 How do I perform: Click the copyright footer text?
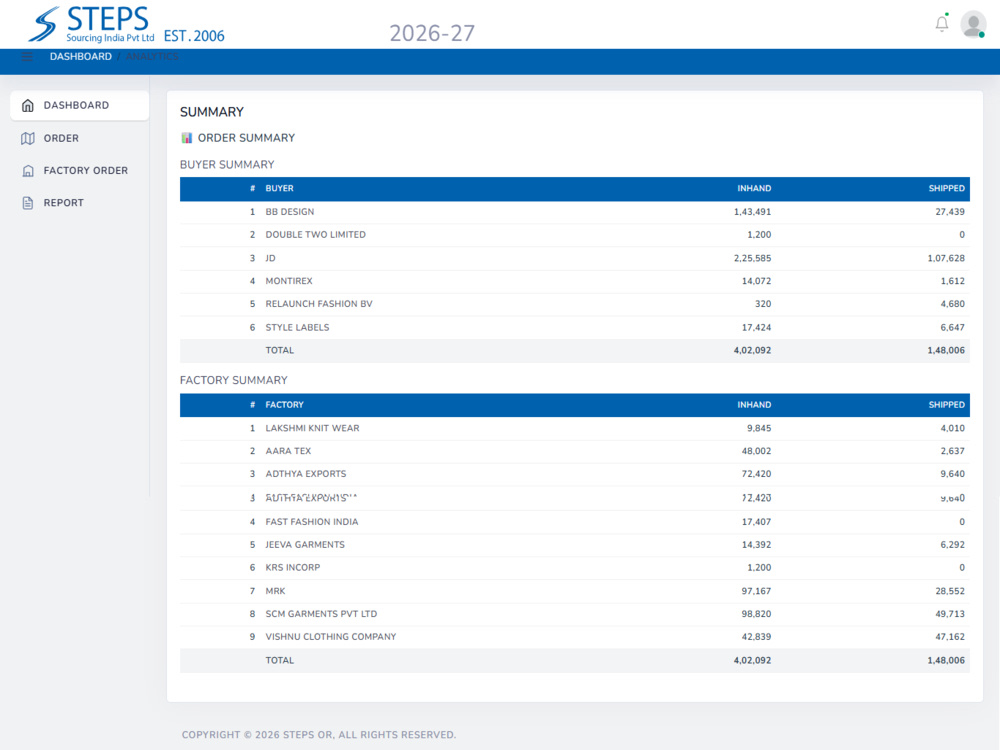(319, 735)
